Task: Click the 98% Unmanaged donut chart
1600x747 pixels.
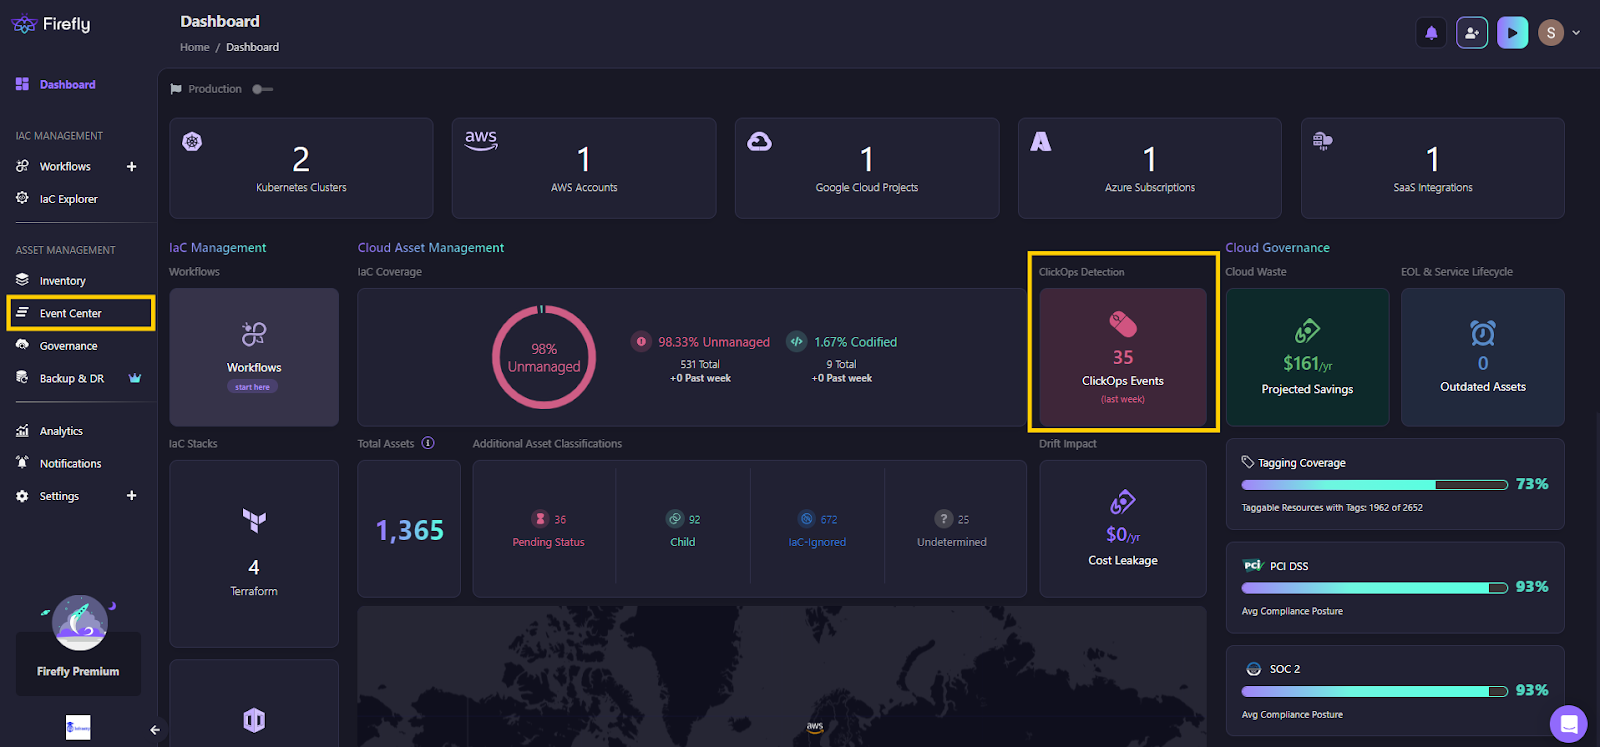Action: click(544, 357)
